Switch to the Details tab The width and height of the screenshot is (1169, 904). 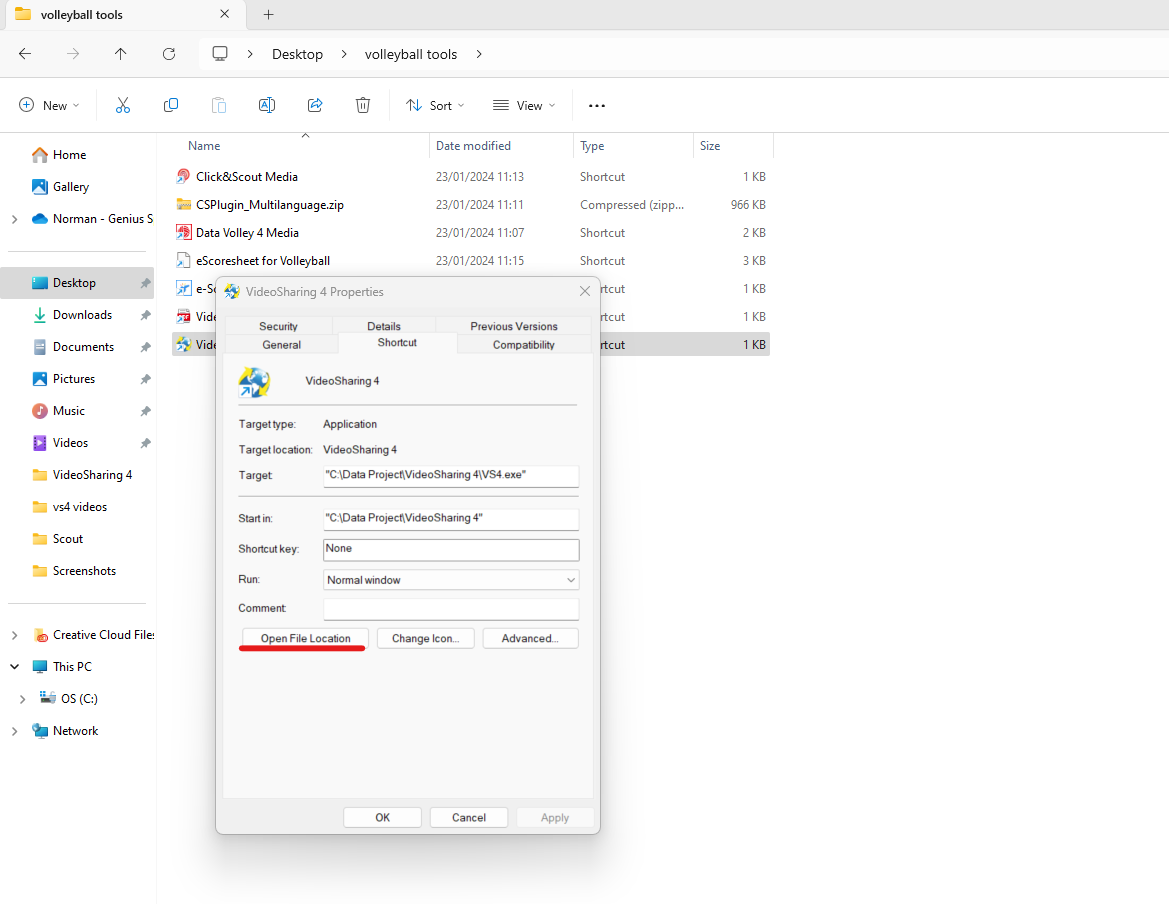[384, 326]
